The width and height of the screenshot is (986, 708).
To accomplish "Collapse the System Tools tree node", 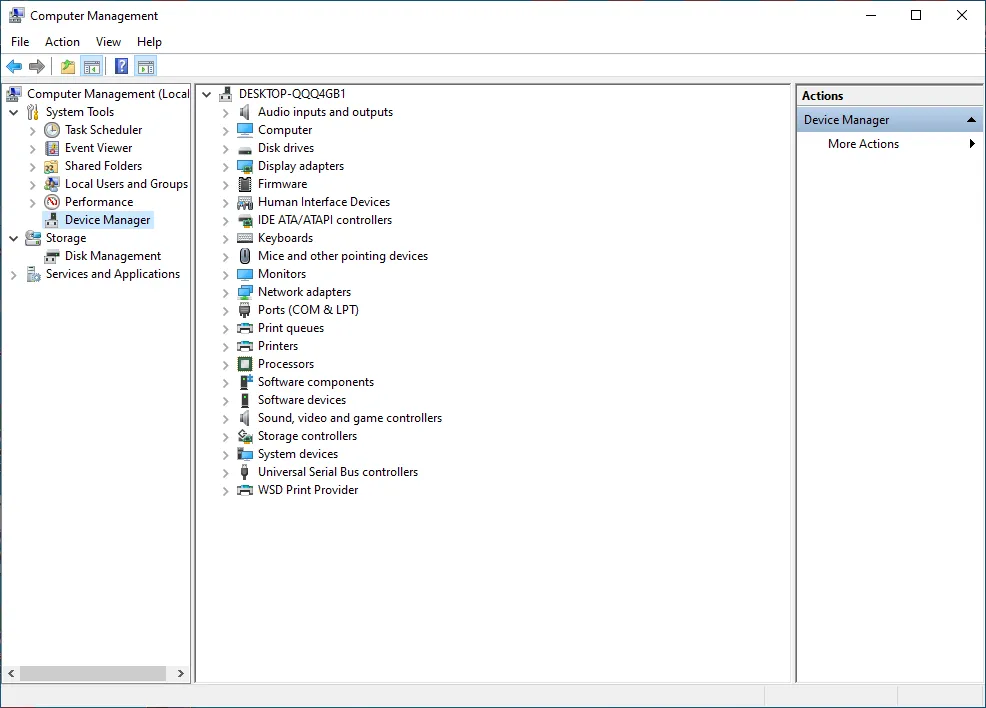I will pos(14,113).
